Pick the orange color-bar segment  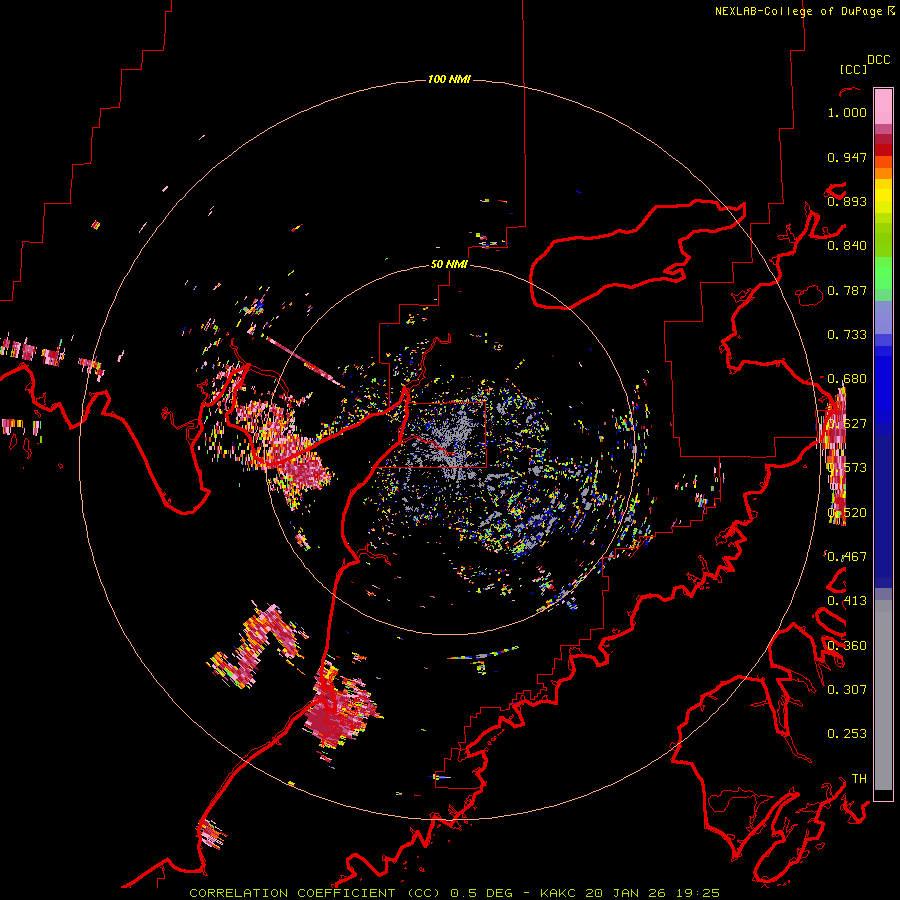[883, 173]
